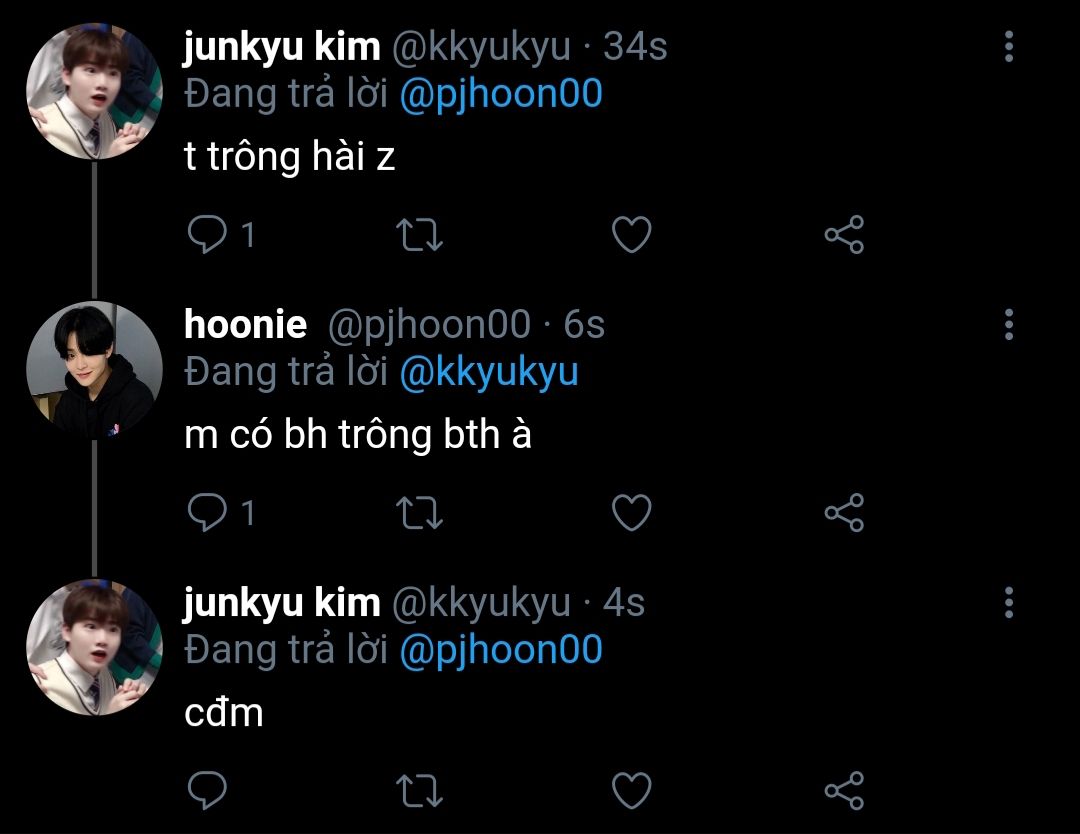This screenshot has width=1080, height=834.
Task: Retweet the "t trông hài z" tweet
Action: click(x=419, y=234)
